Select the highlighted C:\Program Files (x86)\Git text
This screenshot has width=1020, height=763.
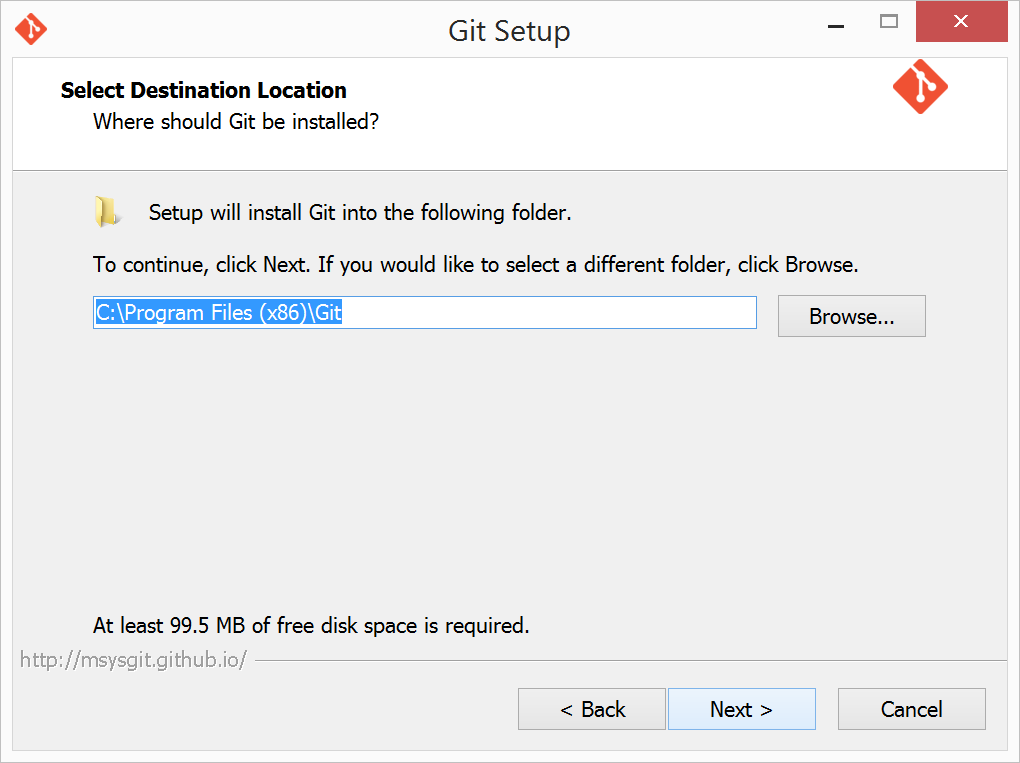(x=219, y=313)
